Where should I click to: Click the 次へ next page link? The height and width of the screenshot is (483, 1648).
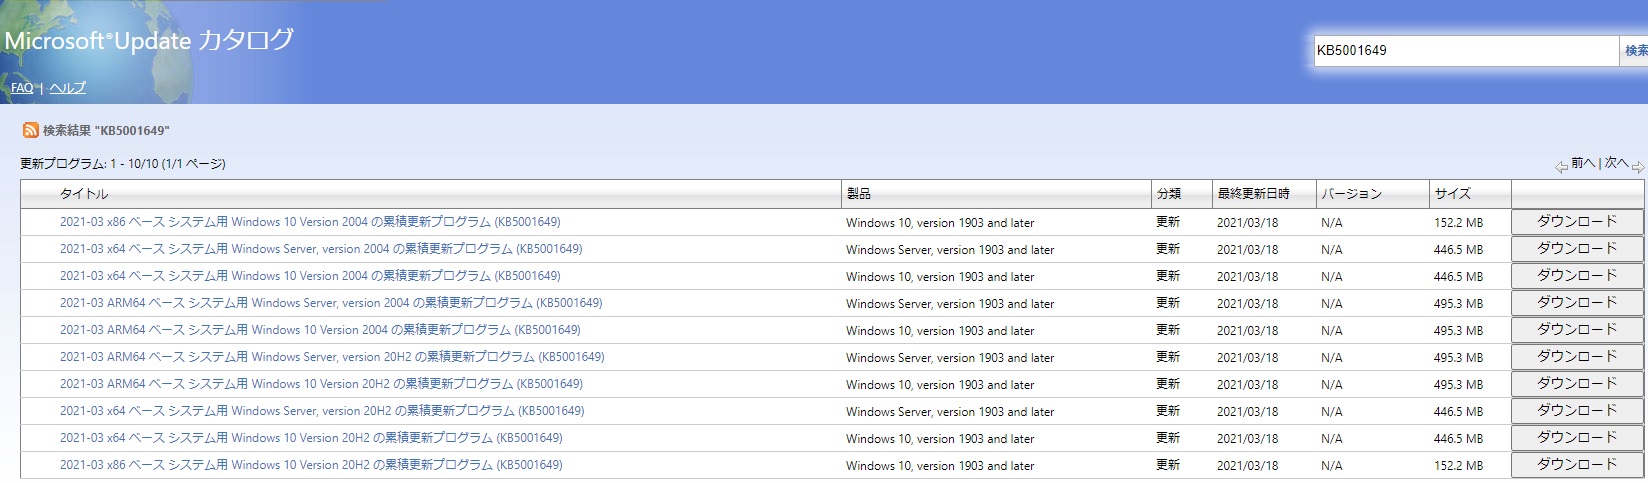pos(1617,163)
